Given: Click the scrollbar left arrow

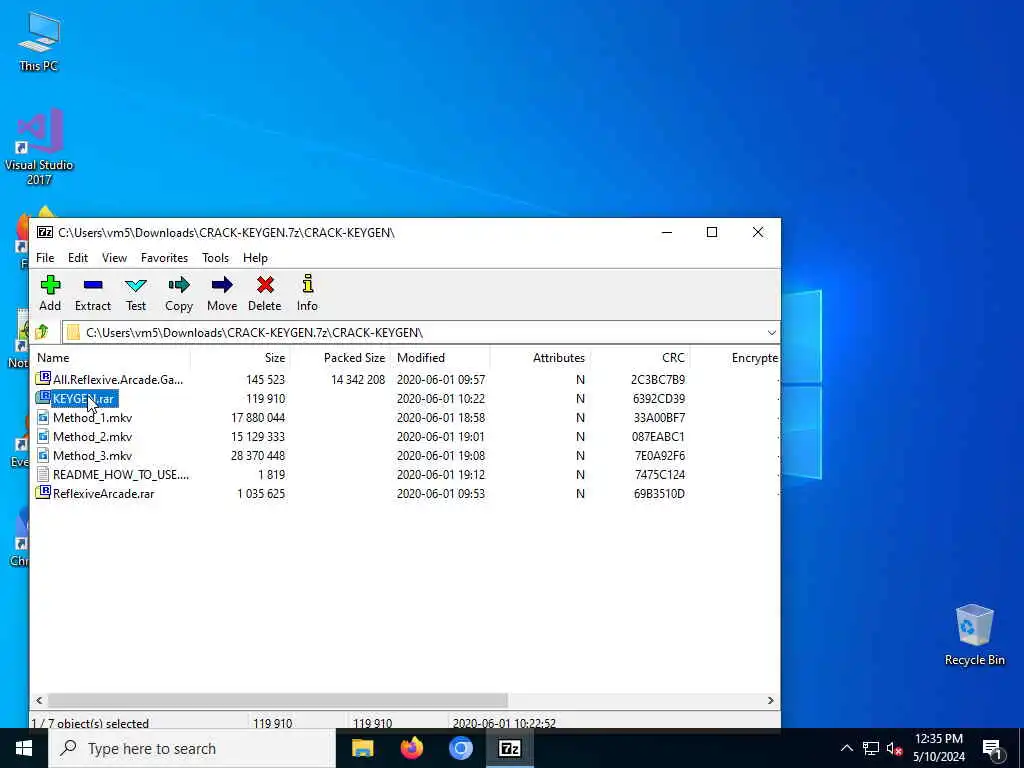Looking at the screenshot, I should point(39,700).
